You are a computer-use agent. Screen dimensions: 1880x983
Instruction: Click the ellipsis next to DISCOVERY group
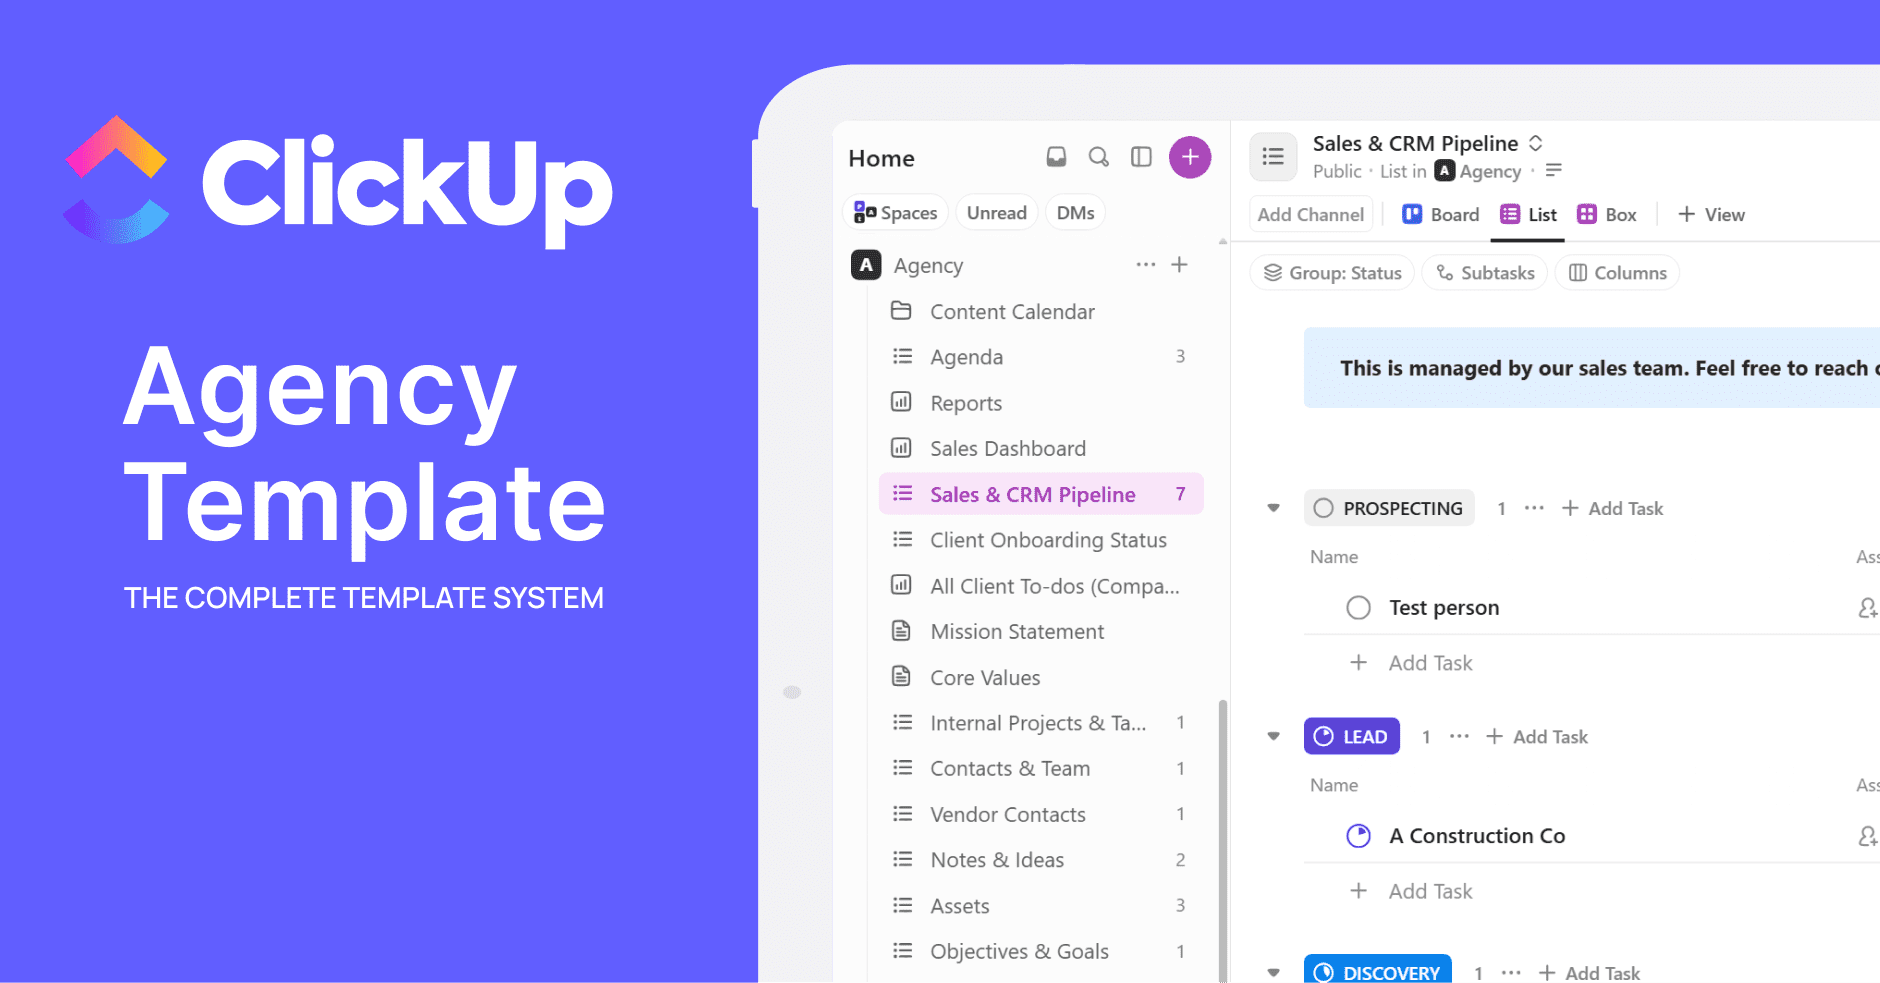coord(1511,973)
